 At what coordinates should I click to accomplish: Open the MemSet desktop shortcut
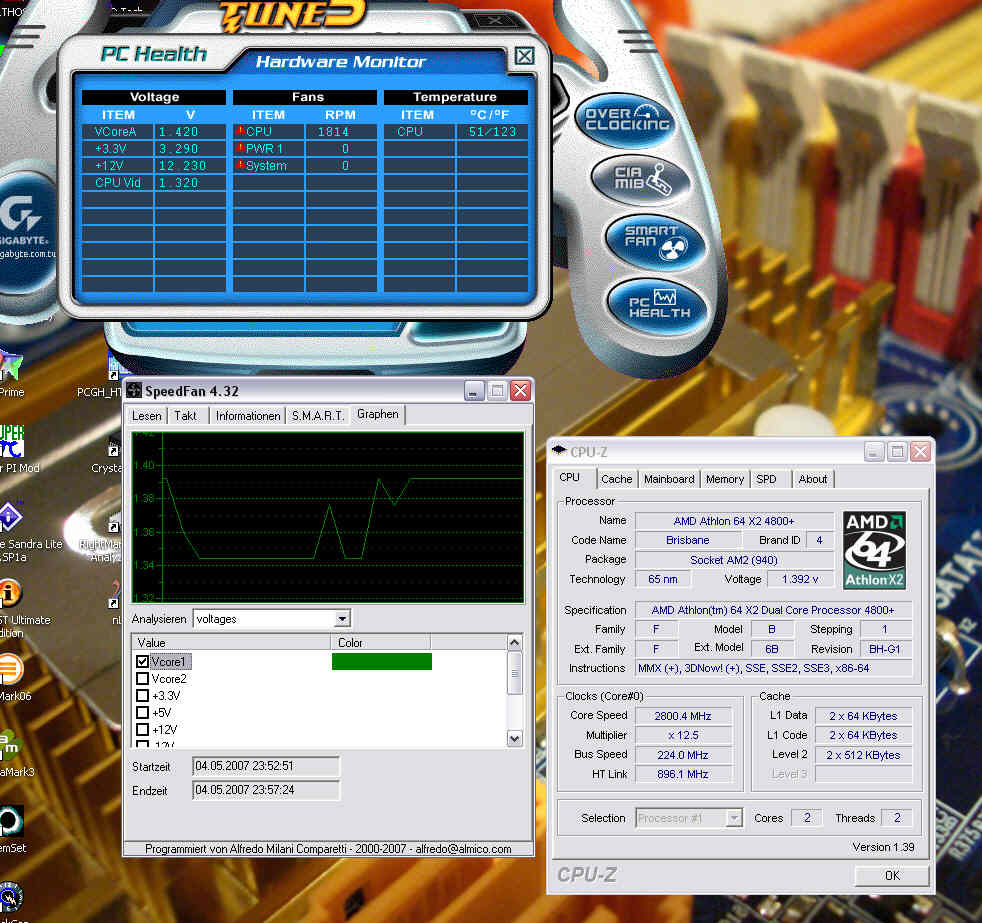point(11,828)
